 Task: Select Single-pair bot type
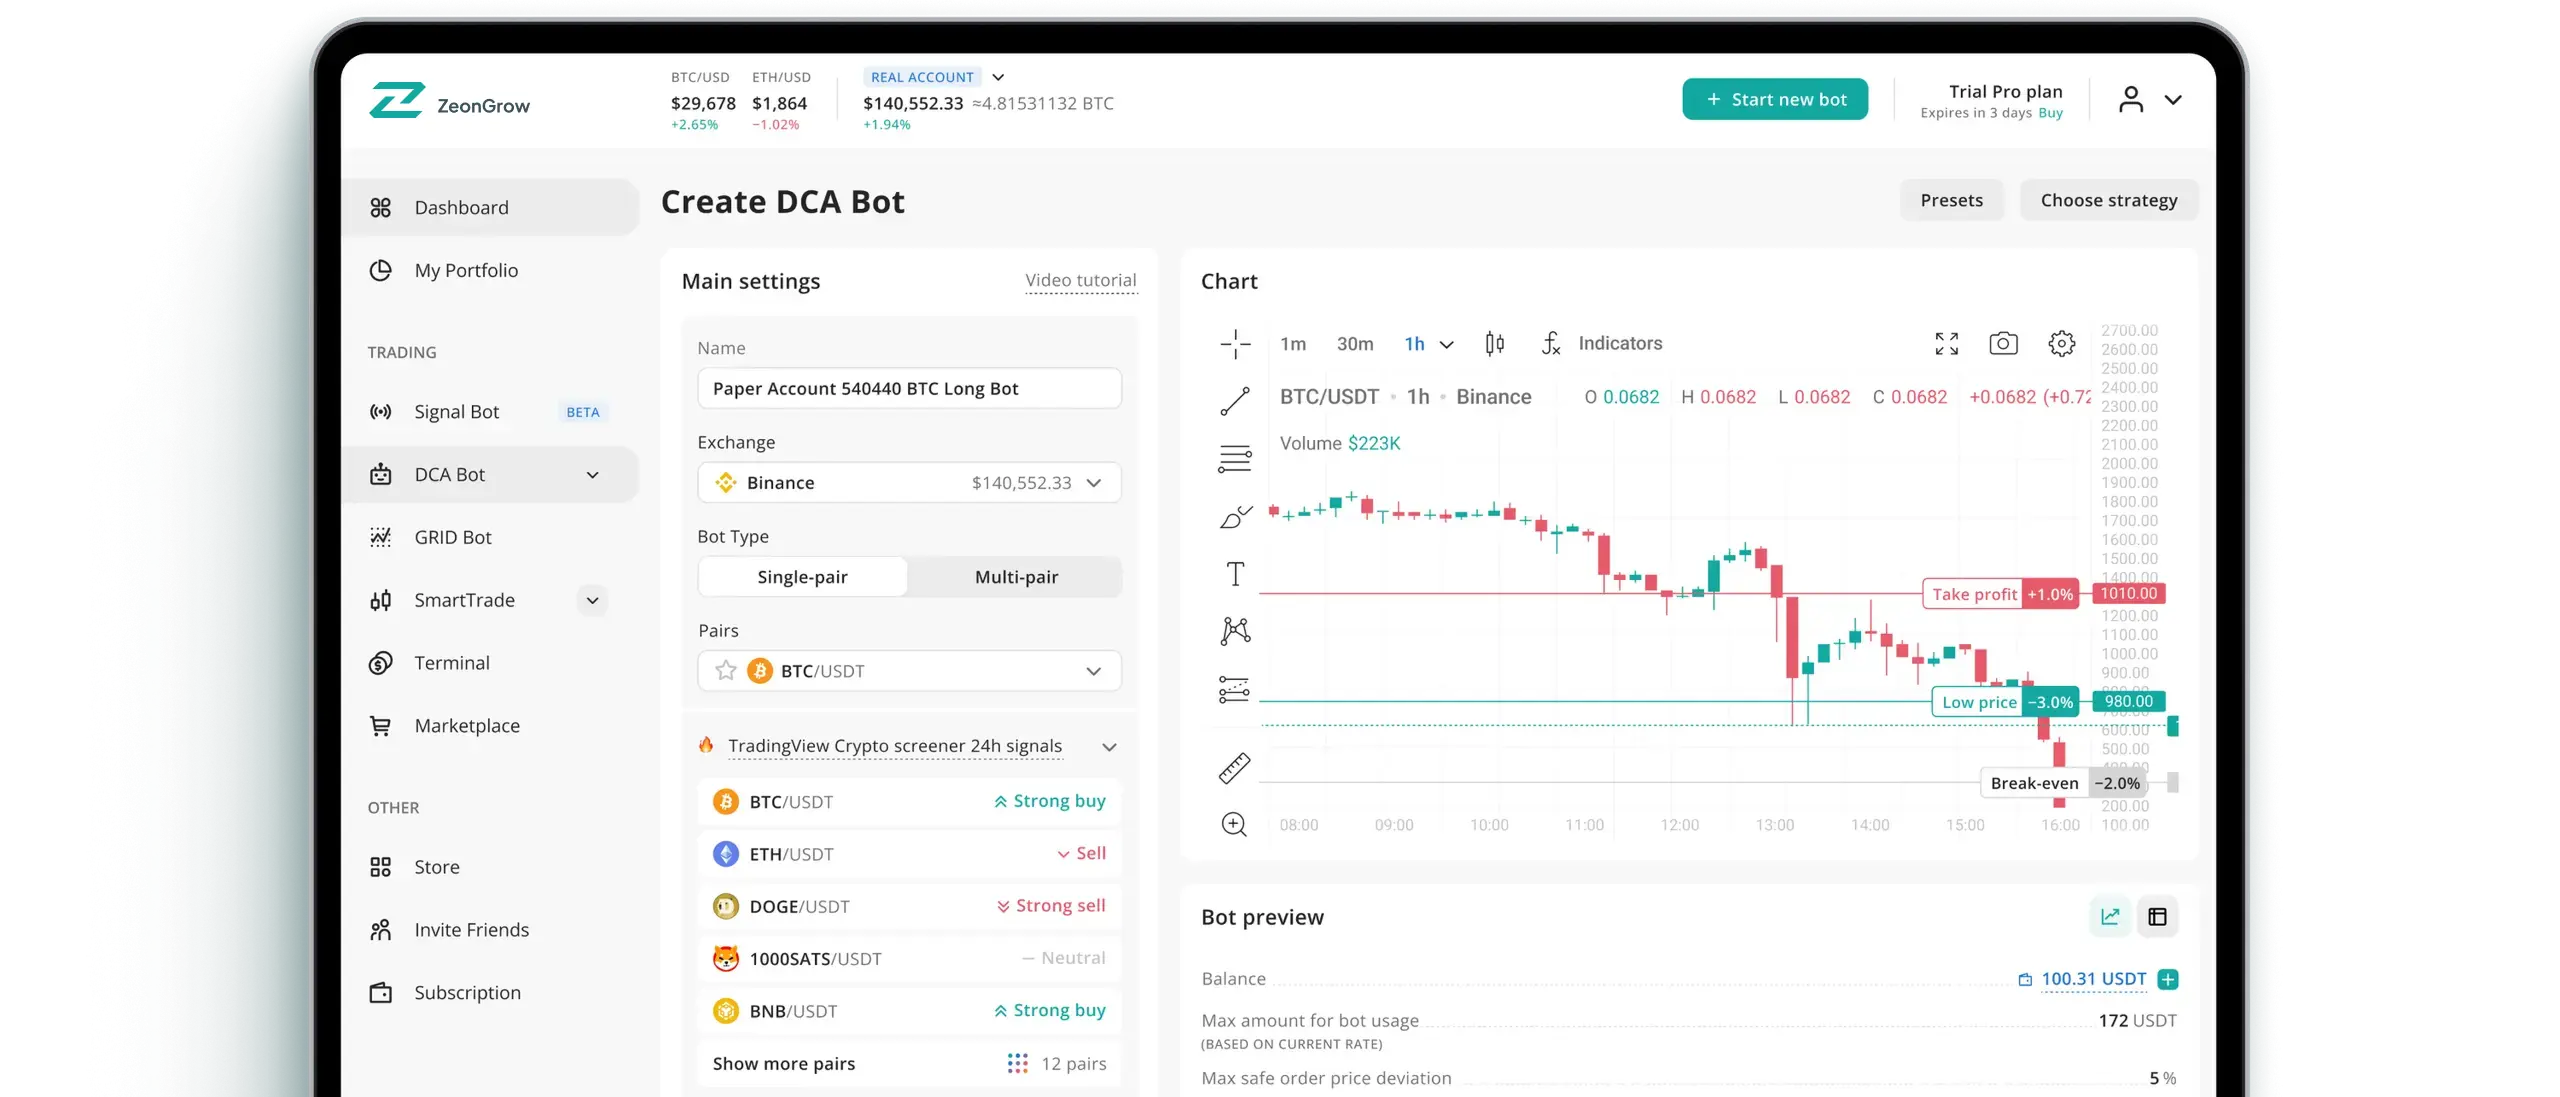[x=802, y=577]
